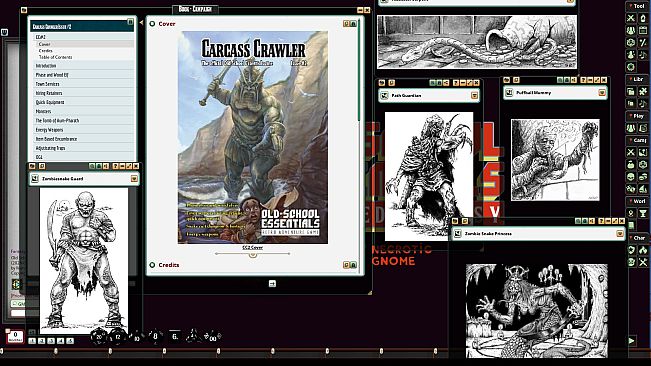Open the people icon in Tool section
The image size is (651, 366).
point(631,30)
